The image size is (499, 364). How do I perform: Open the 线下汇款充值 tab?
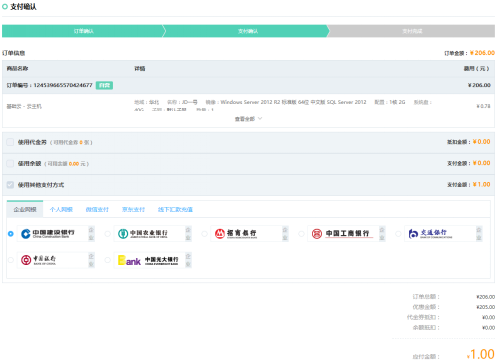click(175, 209)
